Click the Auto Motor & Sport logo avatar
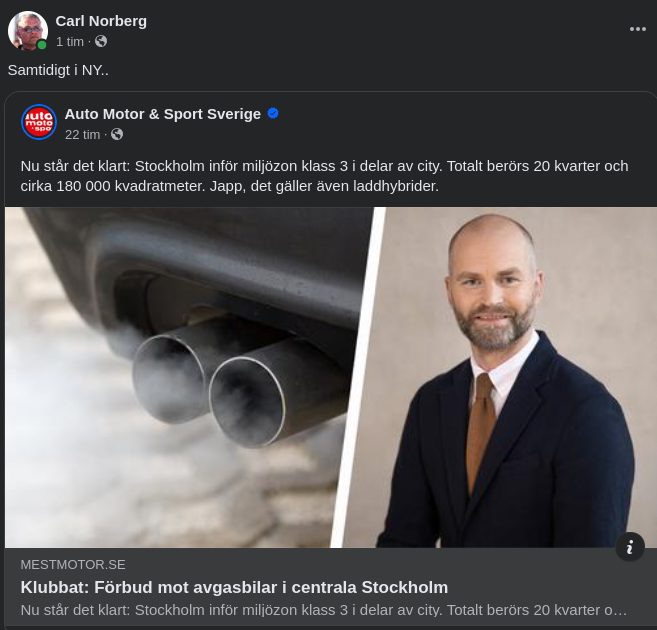The height and width of the screenshot is (630, 657). click(x=39, y=122)
